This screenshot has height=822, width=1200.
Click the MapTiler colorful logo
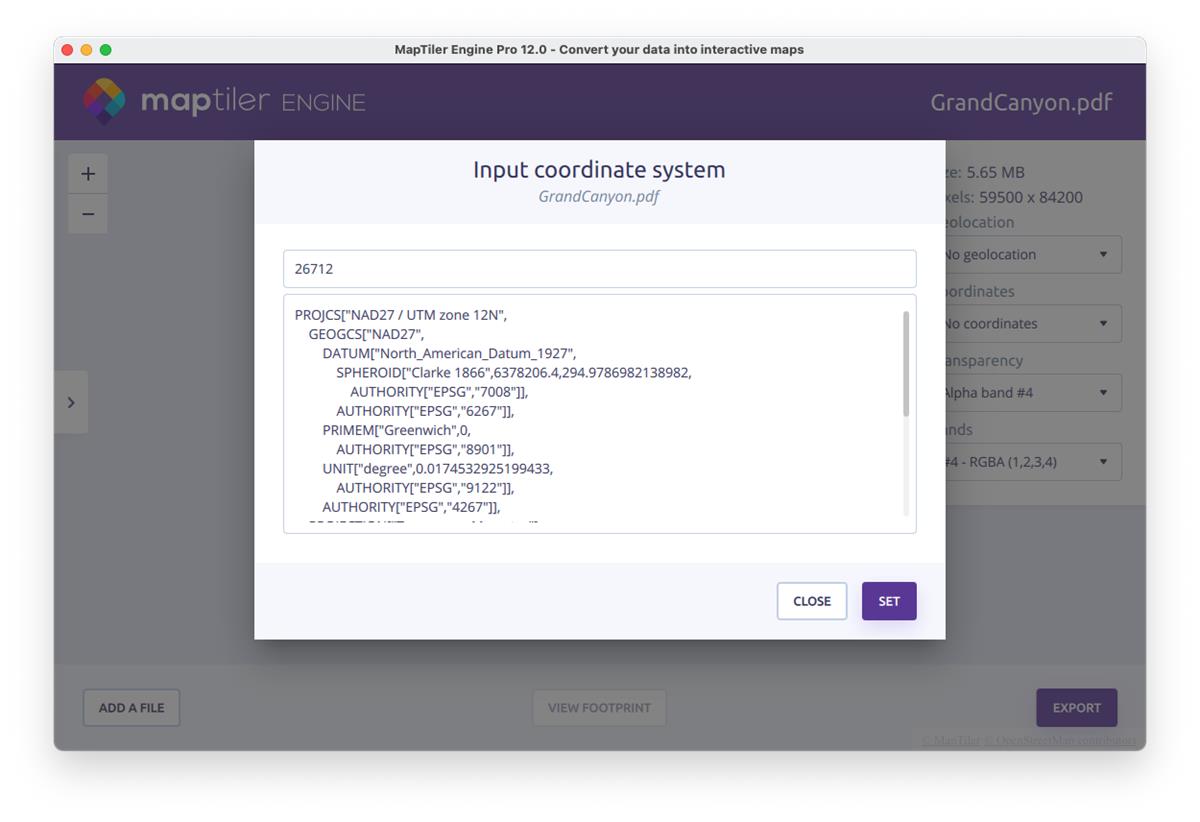tap(104, 101)
